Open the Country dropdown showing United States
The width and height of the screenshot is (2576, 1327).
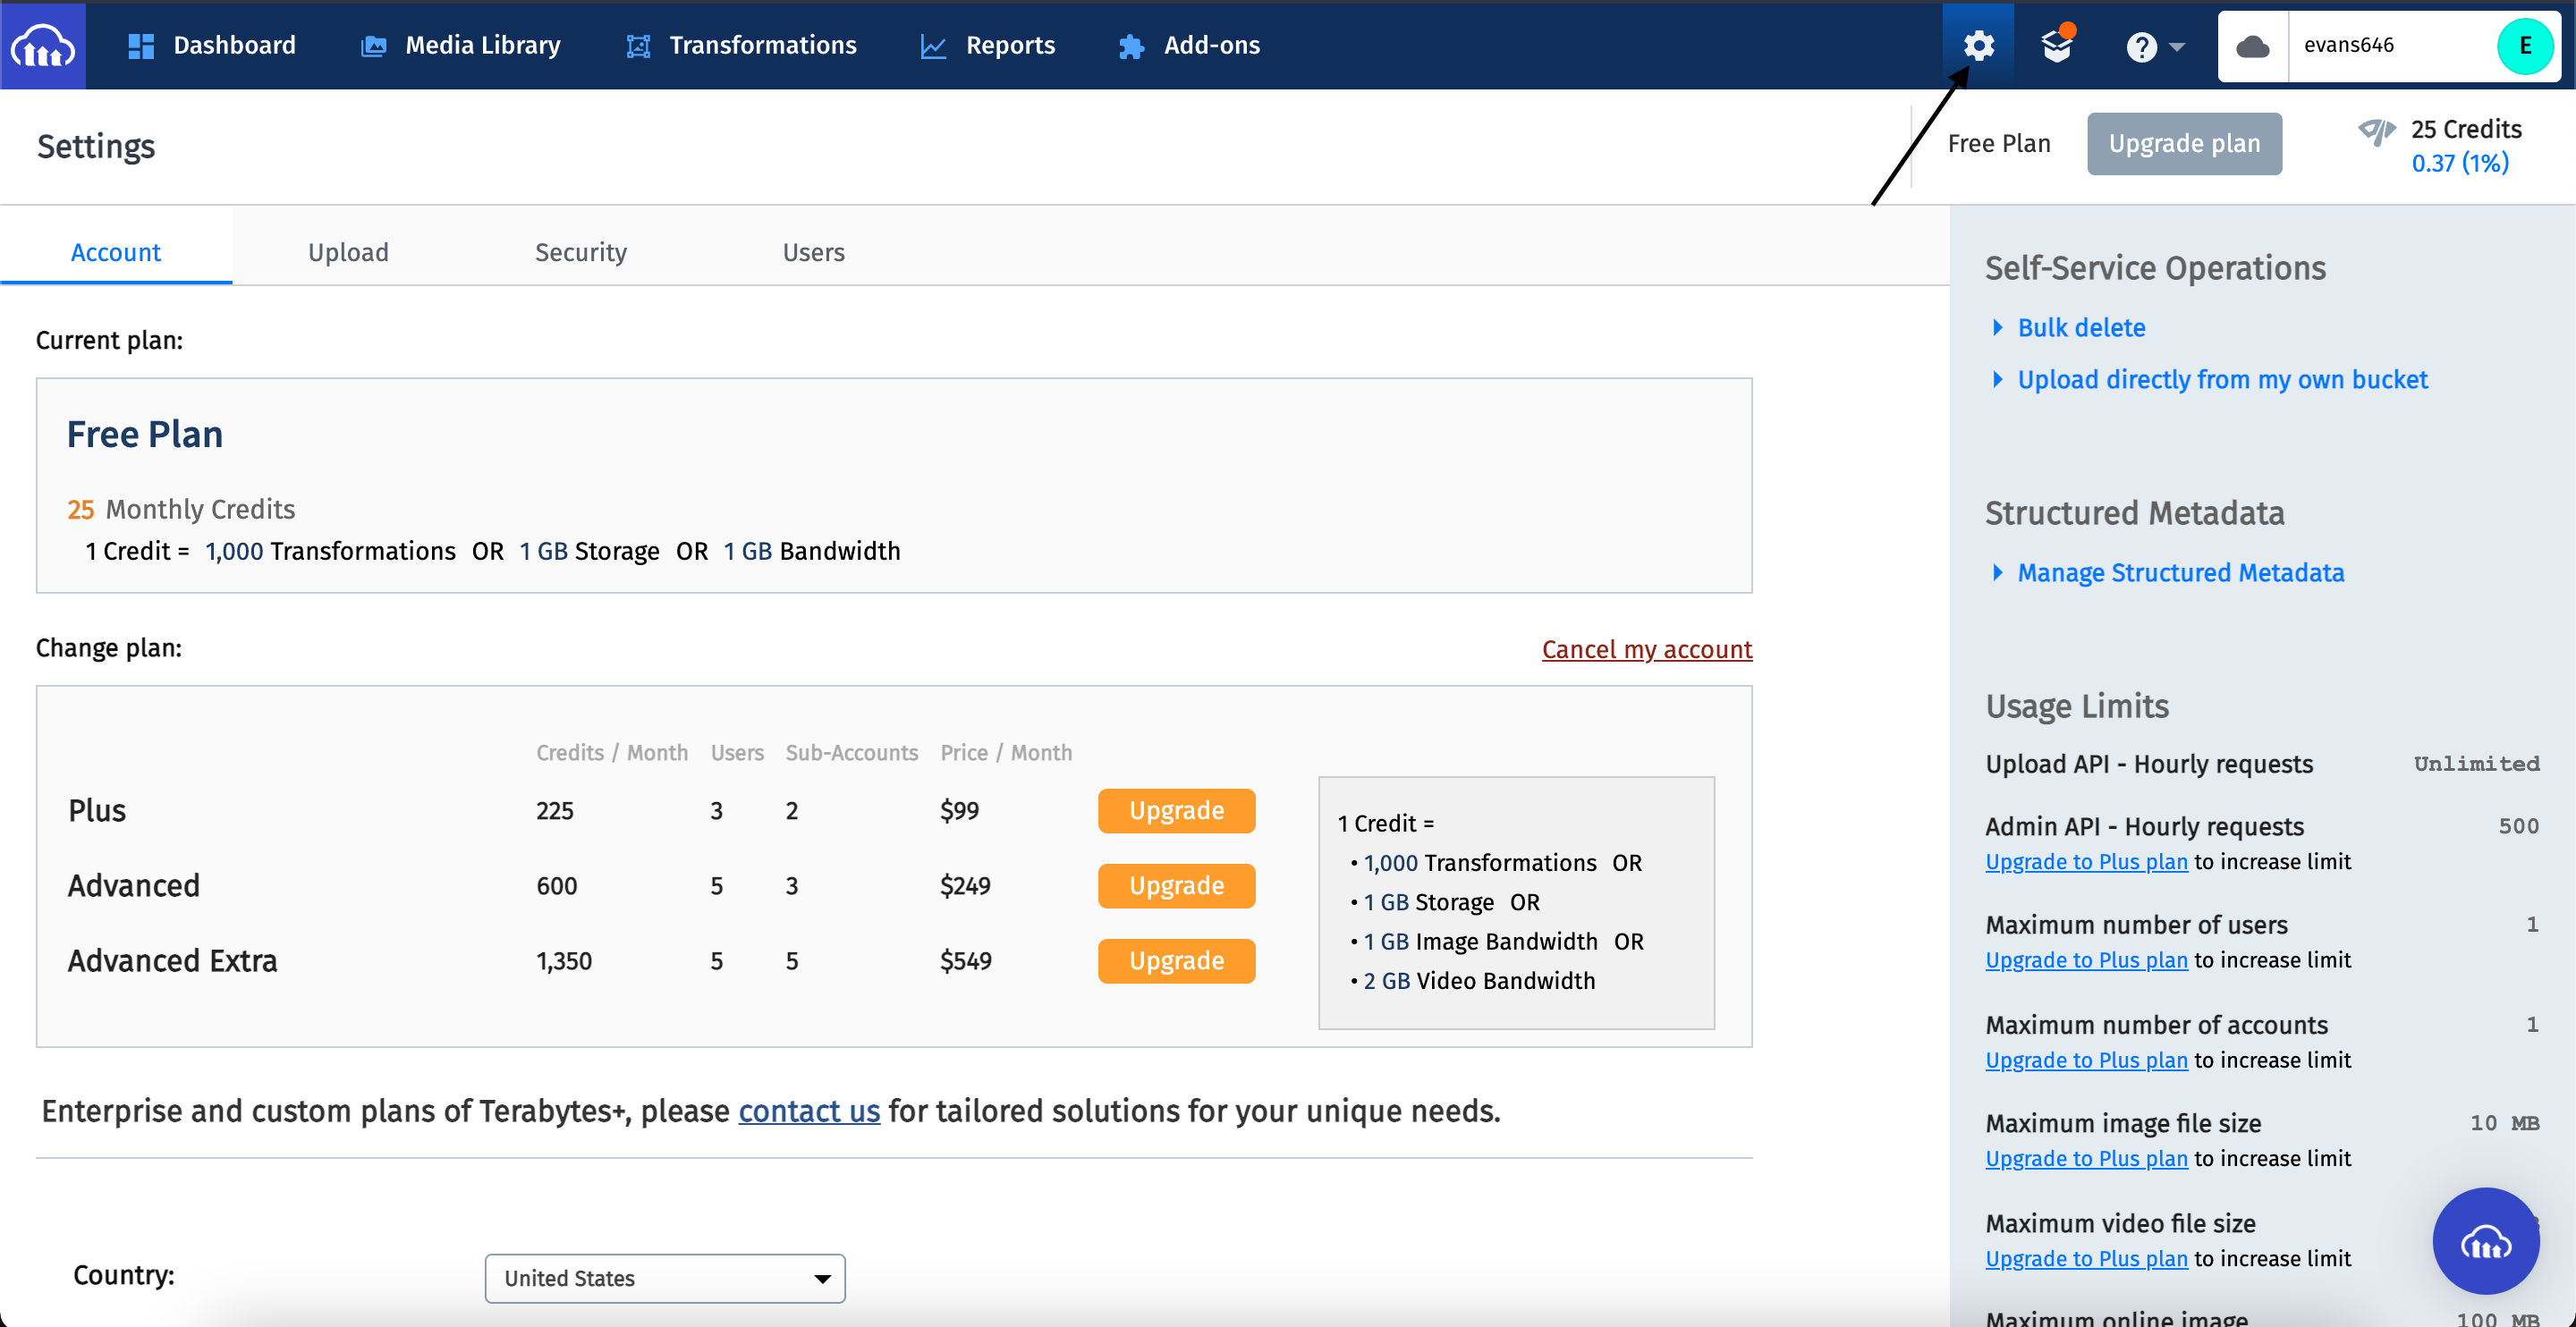click(x=664, y=1277)
